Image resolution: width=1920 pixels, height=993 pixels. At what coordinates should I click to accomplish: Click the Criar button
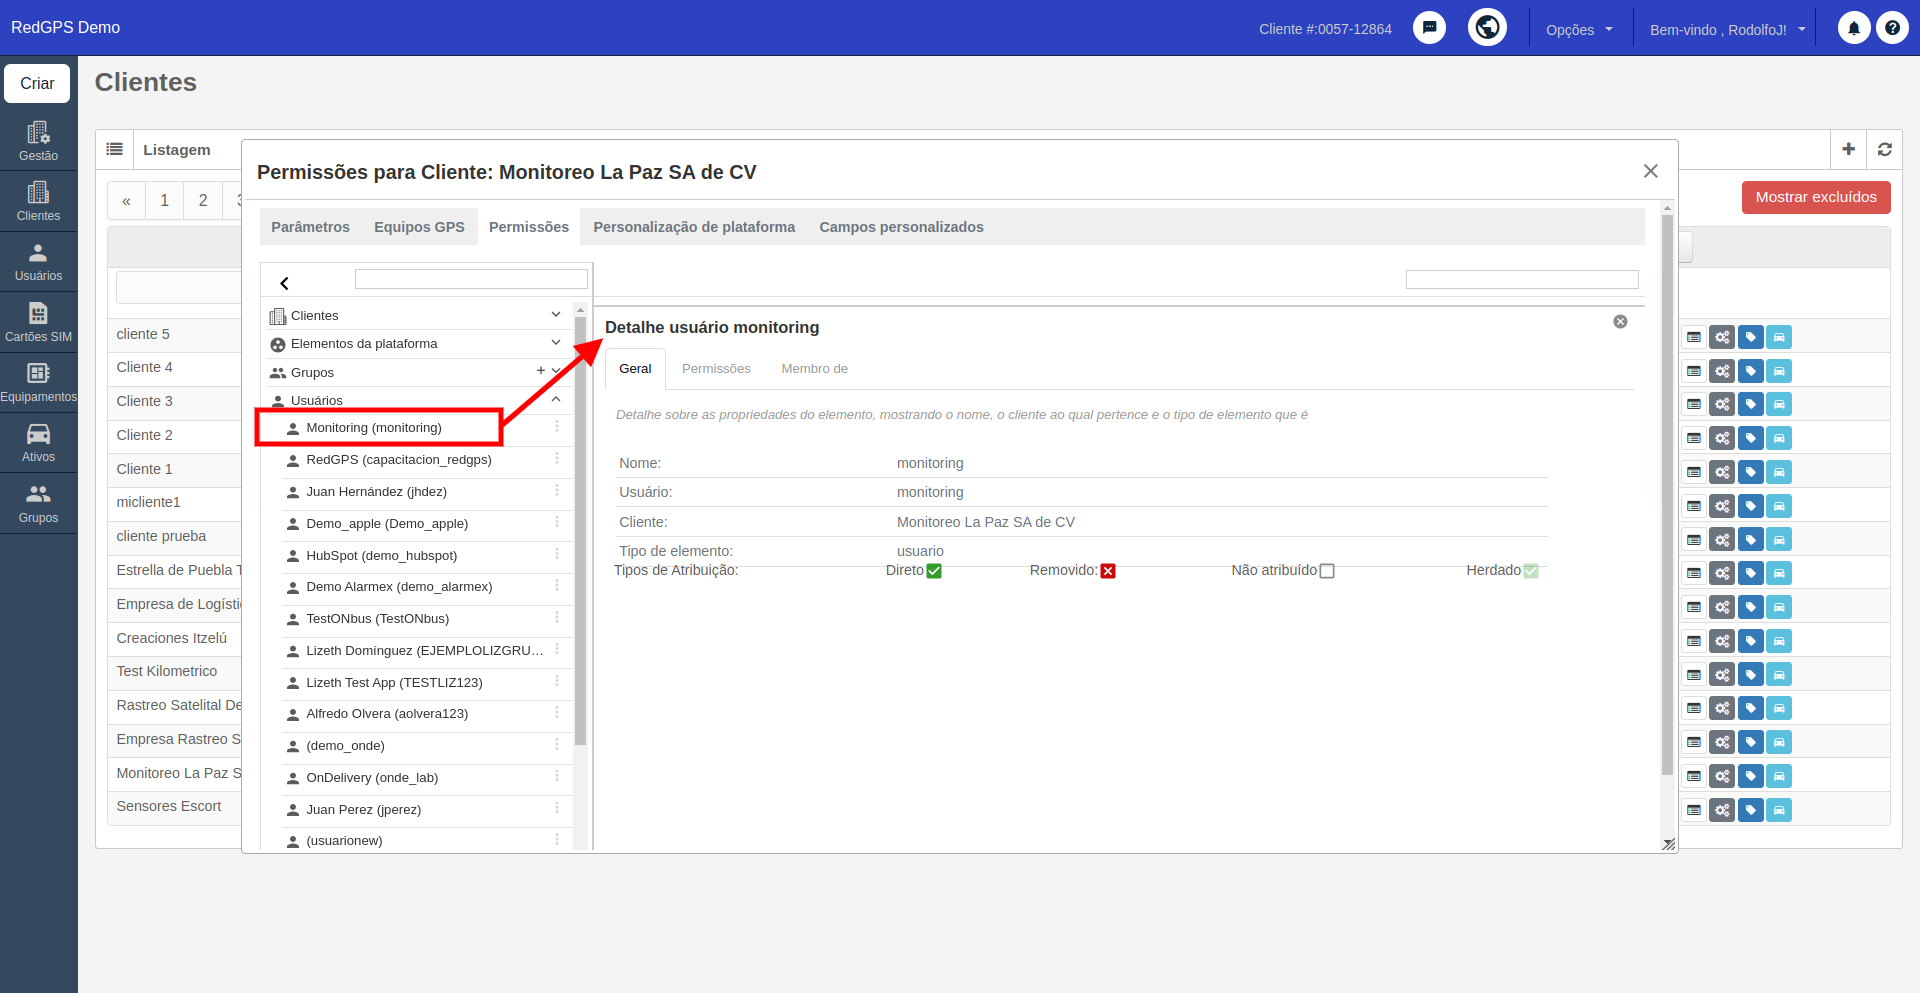point(37,83)
